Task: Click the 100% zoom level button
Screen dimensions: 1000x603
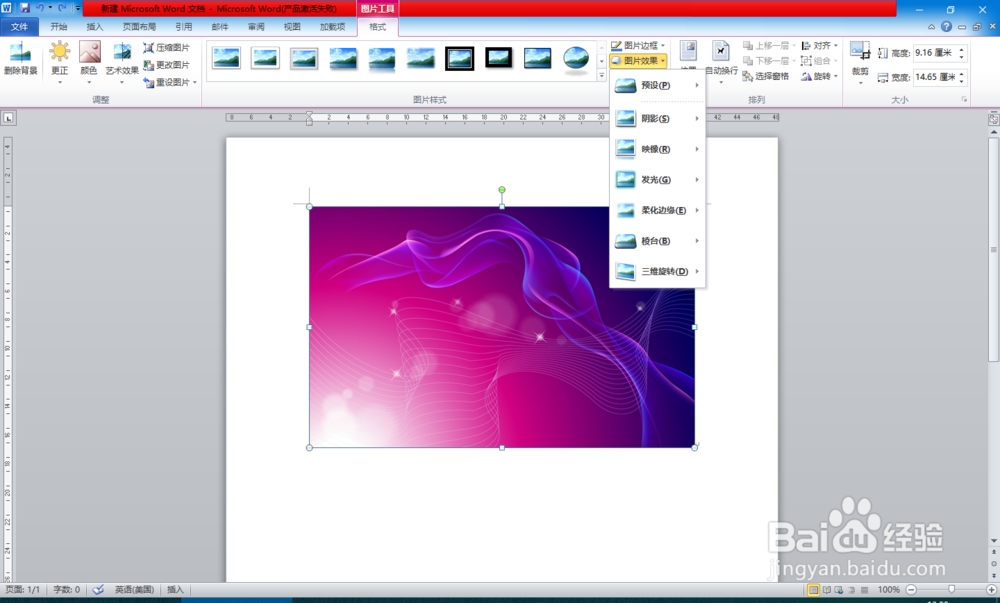Action: click(x=888, y=590)
